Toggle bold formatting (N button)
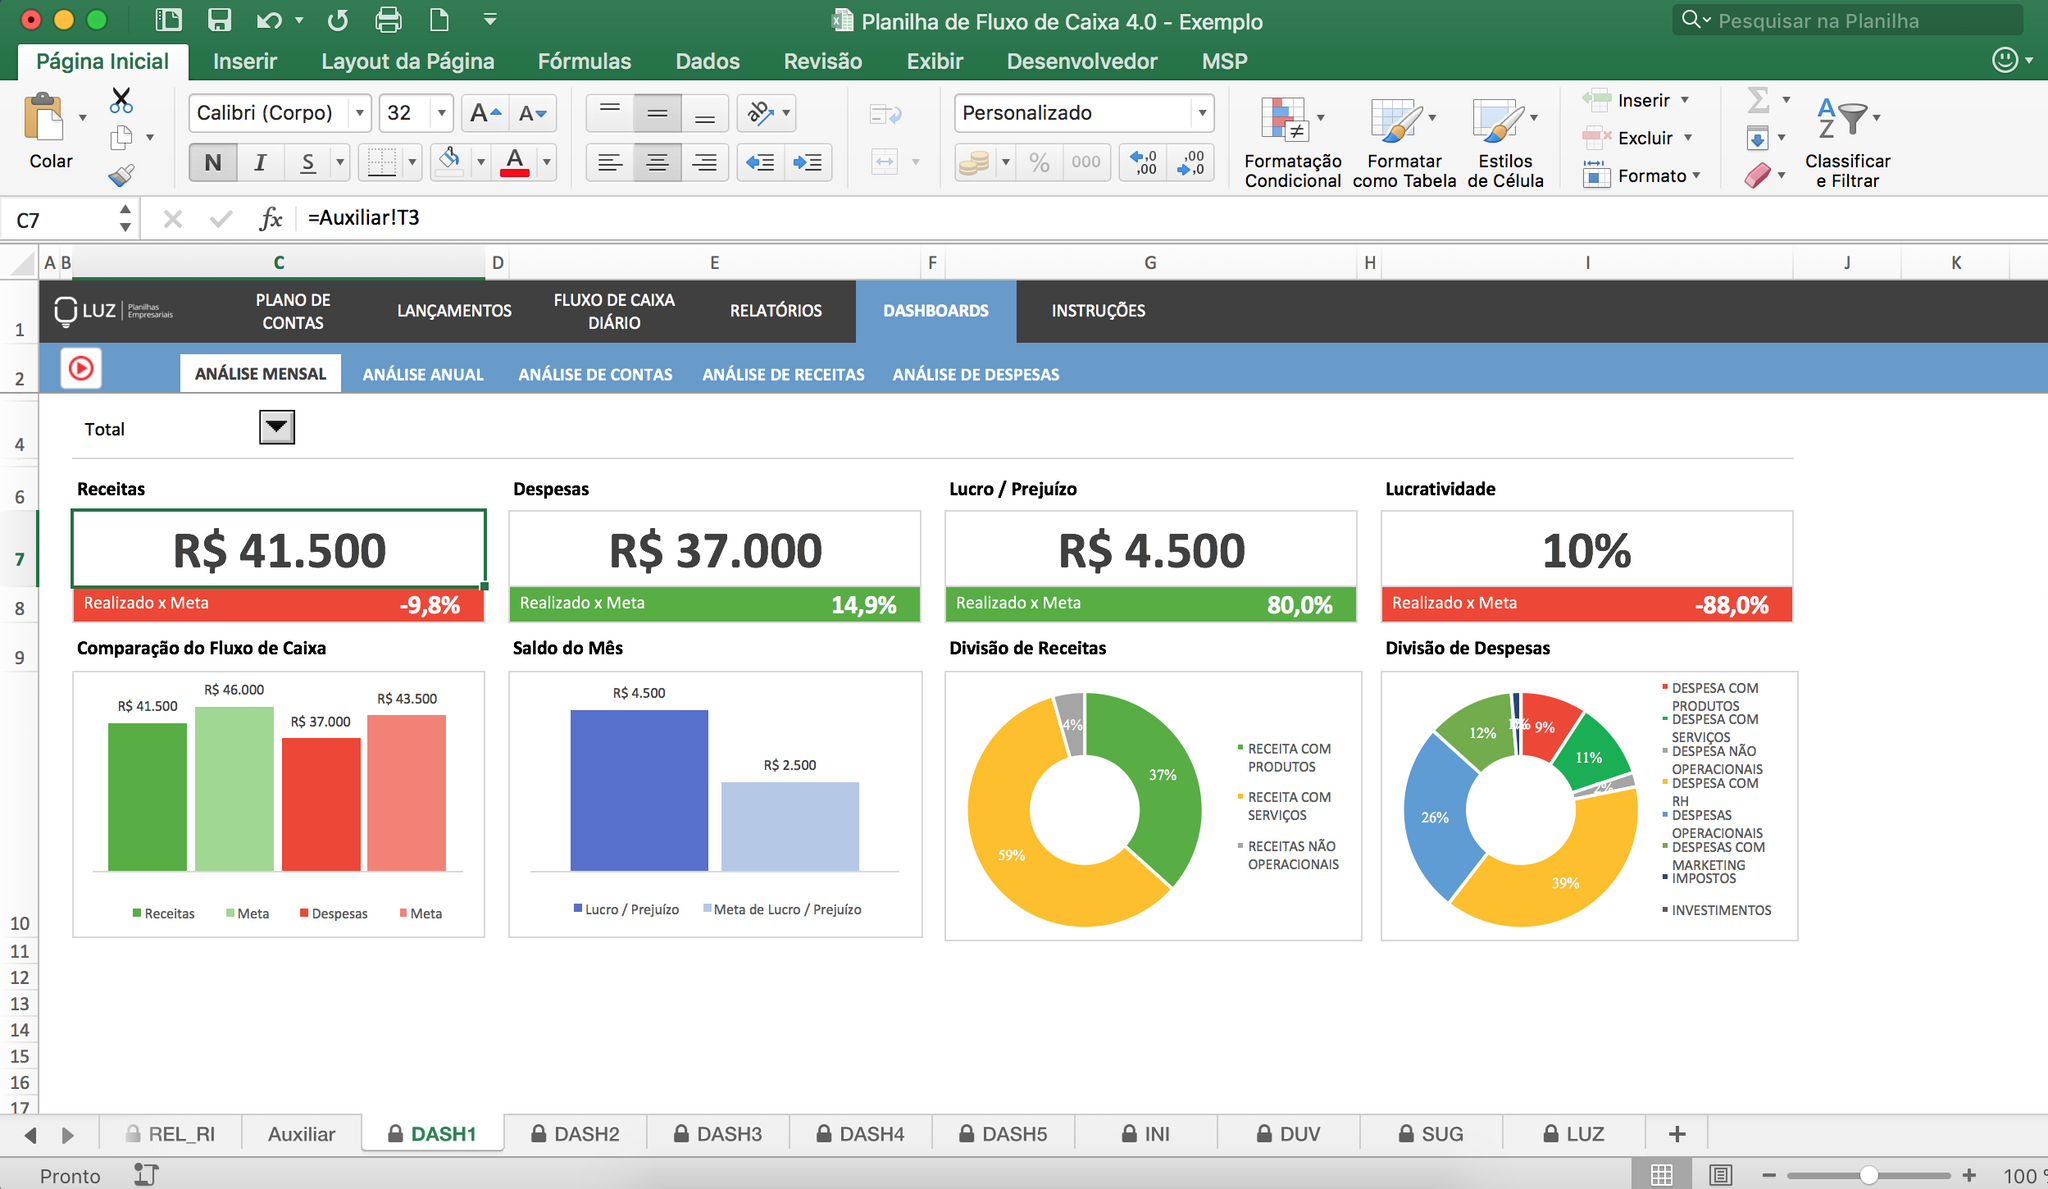 (x=212, y=162)
